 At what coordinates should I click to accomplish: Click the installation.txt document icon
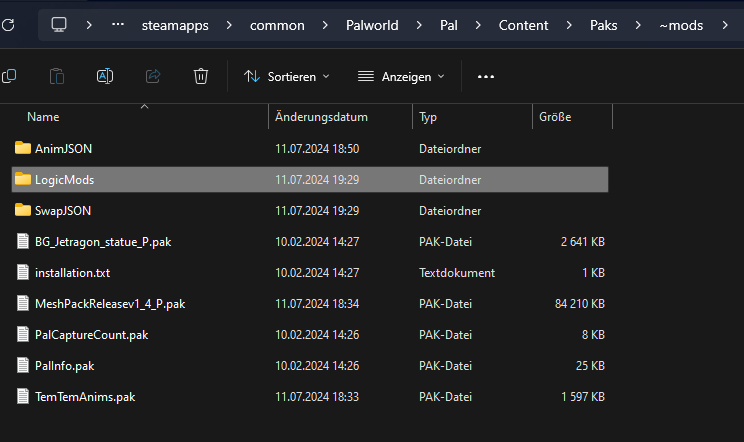coord(23,272)
